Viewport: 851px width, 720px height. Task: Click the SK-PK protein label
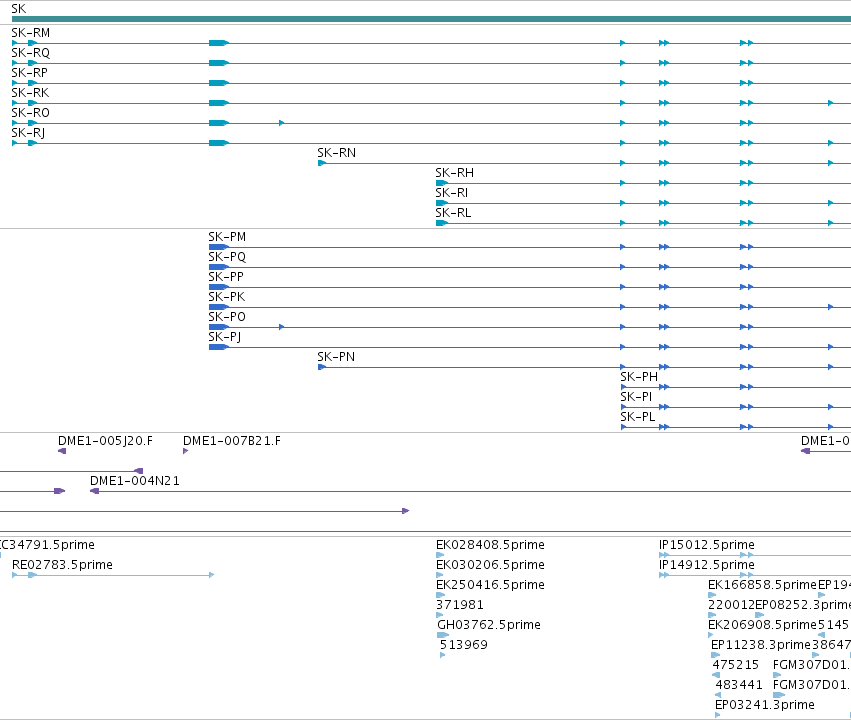pyautogui.click(x=226, y=297)
